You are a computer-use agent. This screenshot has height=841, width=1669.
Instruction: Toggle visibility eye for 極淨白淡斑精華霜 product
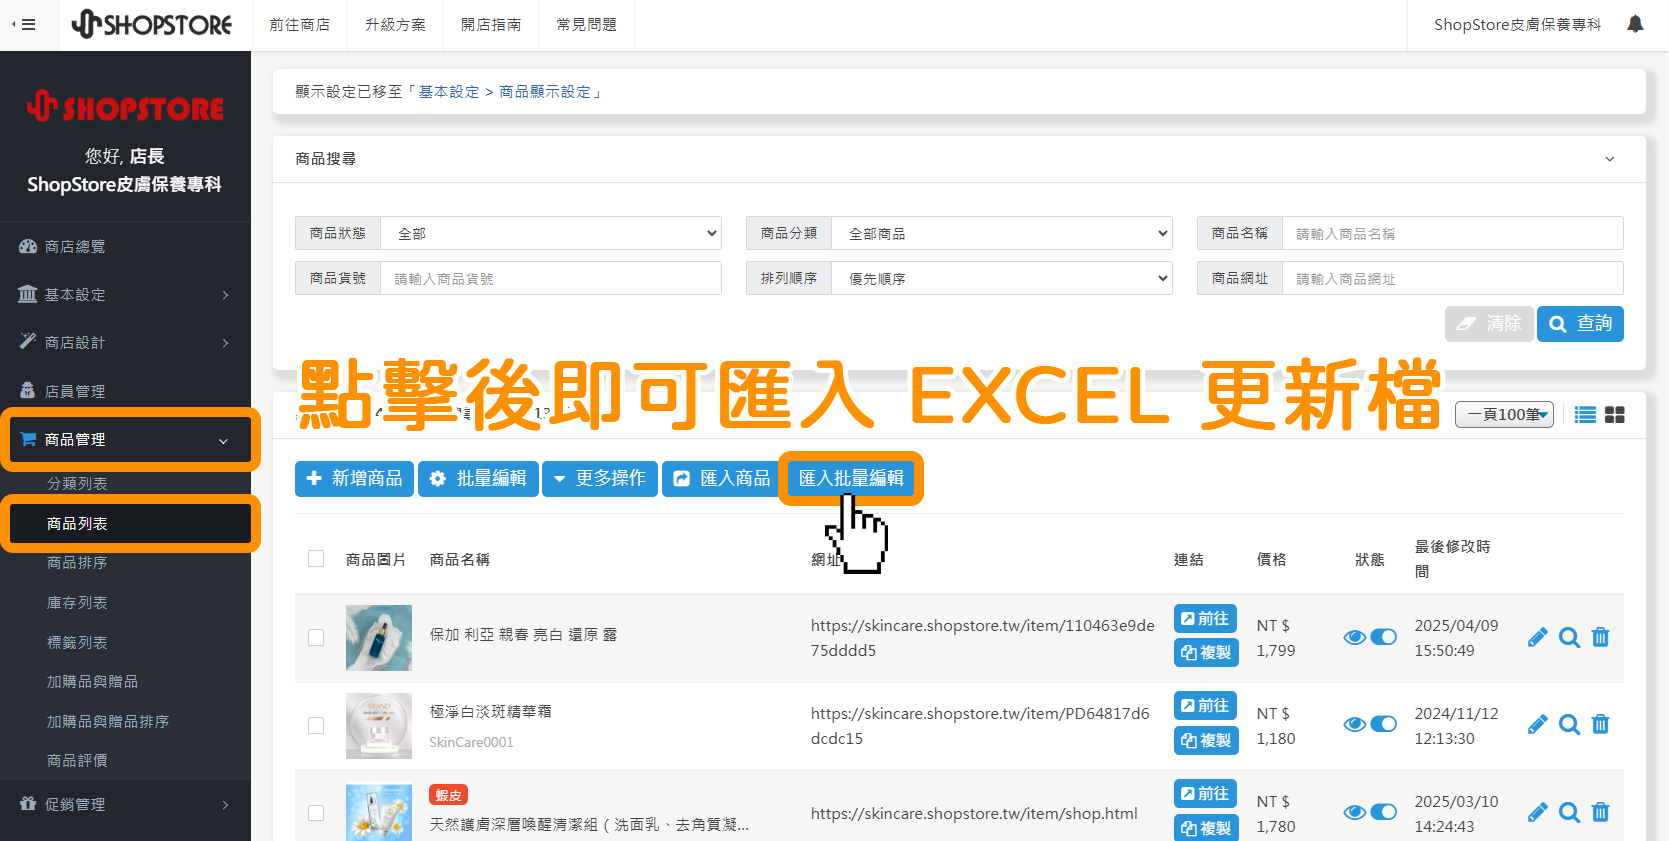1355,724
